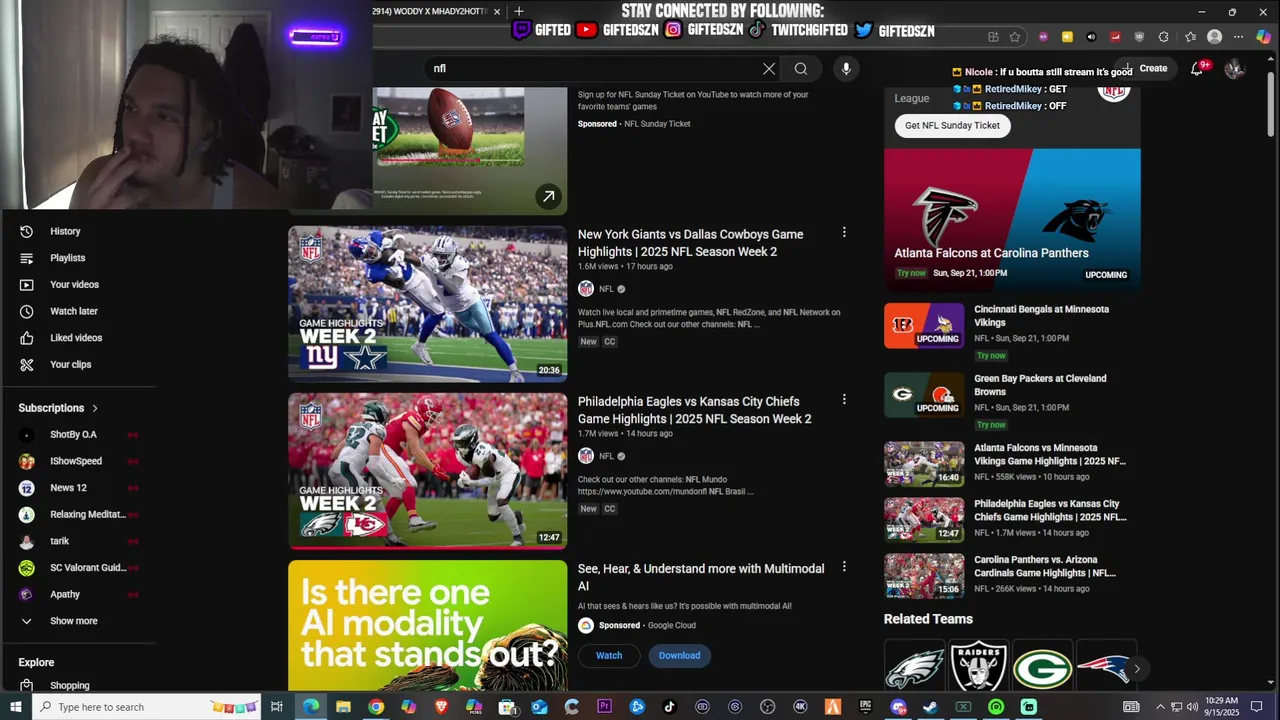Viewport: 1280px width, 720px height.
Task: Open Giants vs Cowboys highlights thumbnail
Action: (x=427, y=304)
